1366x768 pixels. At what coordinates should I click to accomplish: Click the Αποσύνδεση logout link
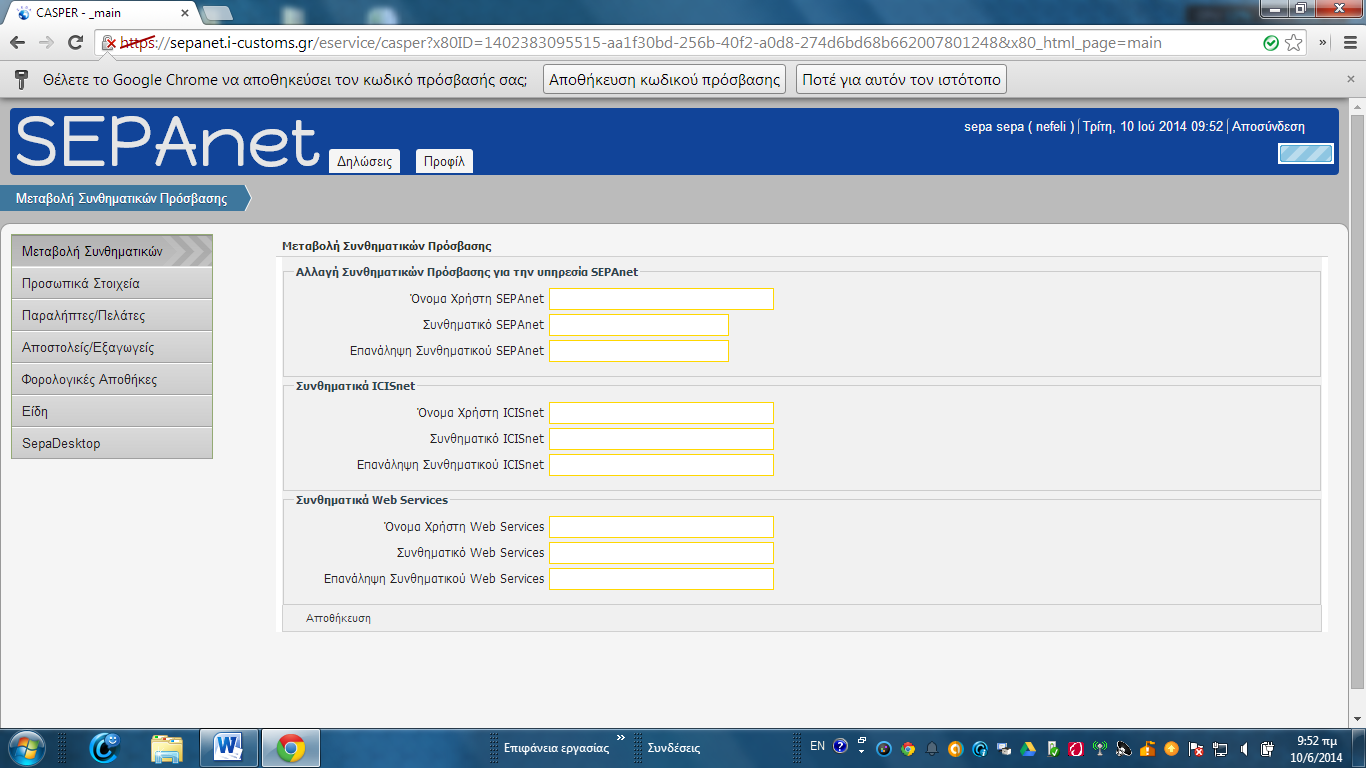1268,127
